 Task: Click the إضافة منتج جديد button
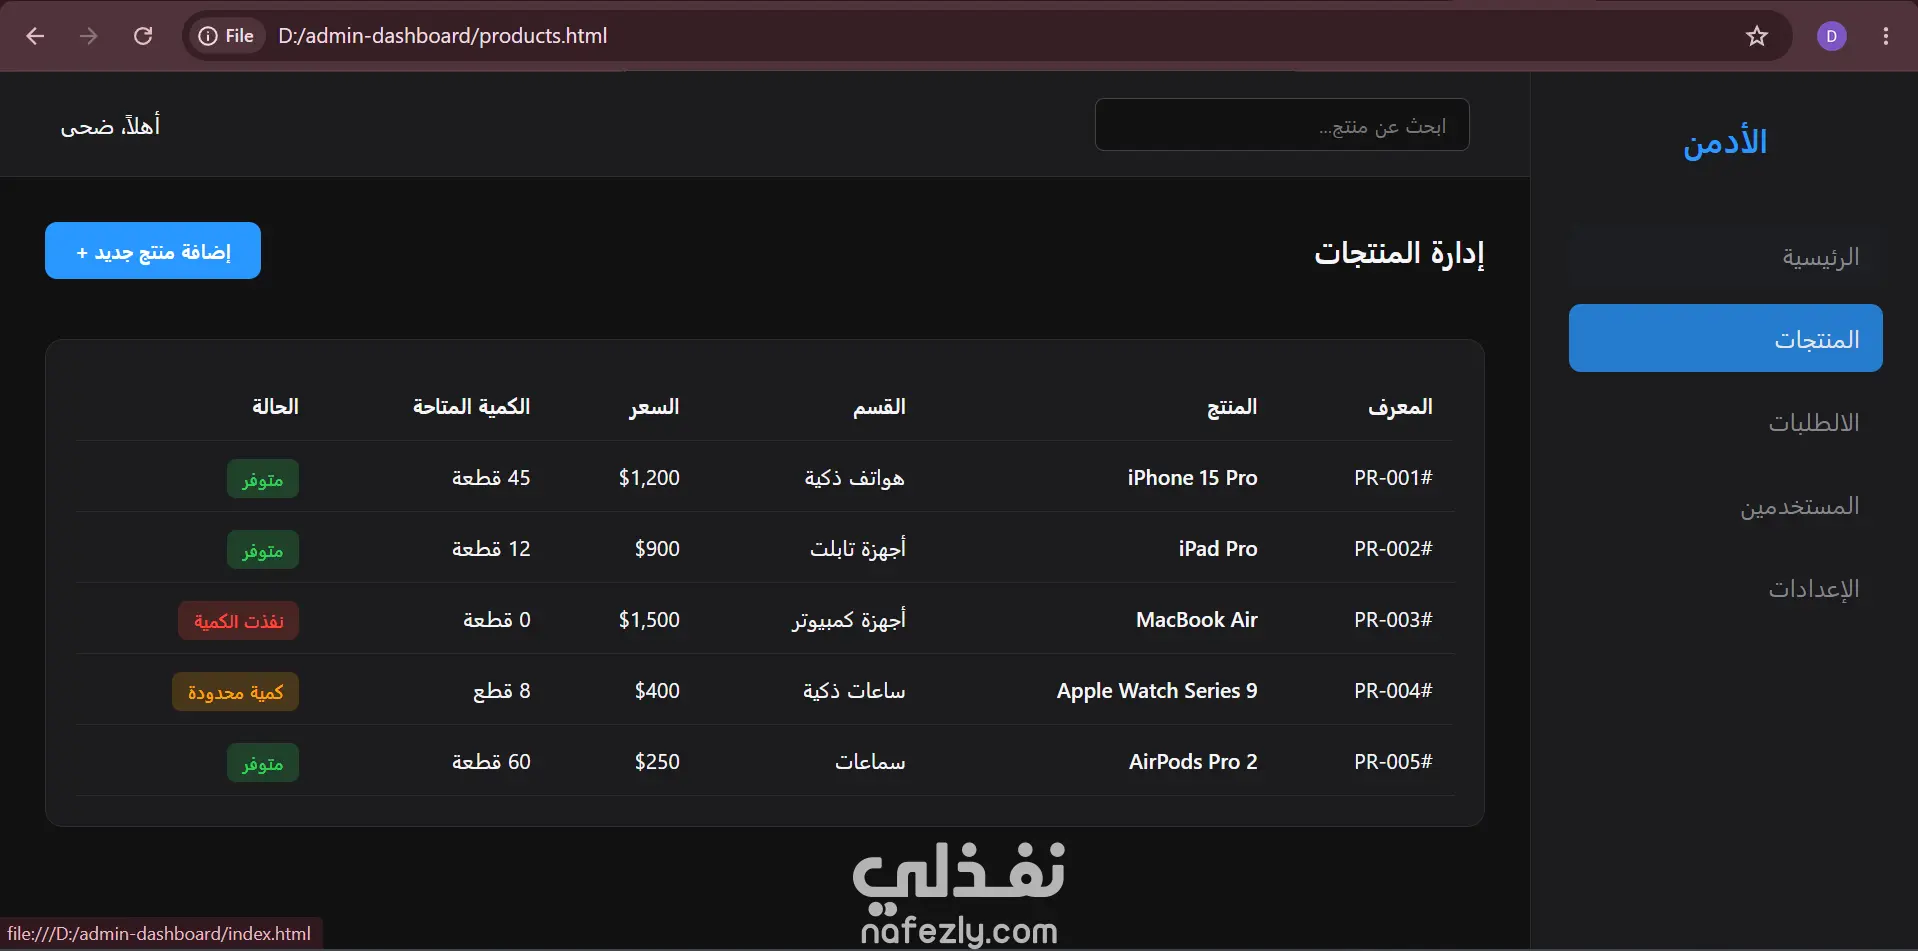[153, 251]
